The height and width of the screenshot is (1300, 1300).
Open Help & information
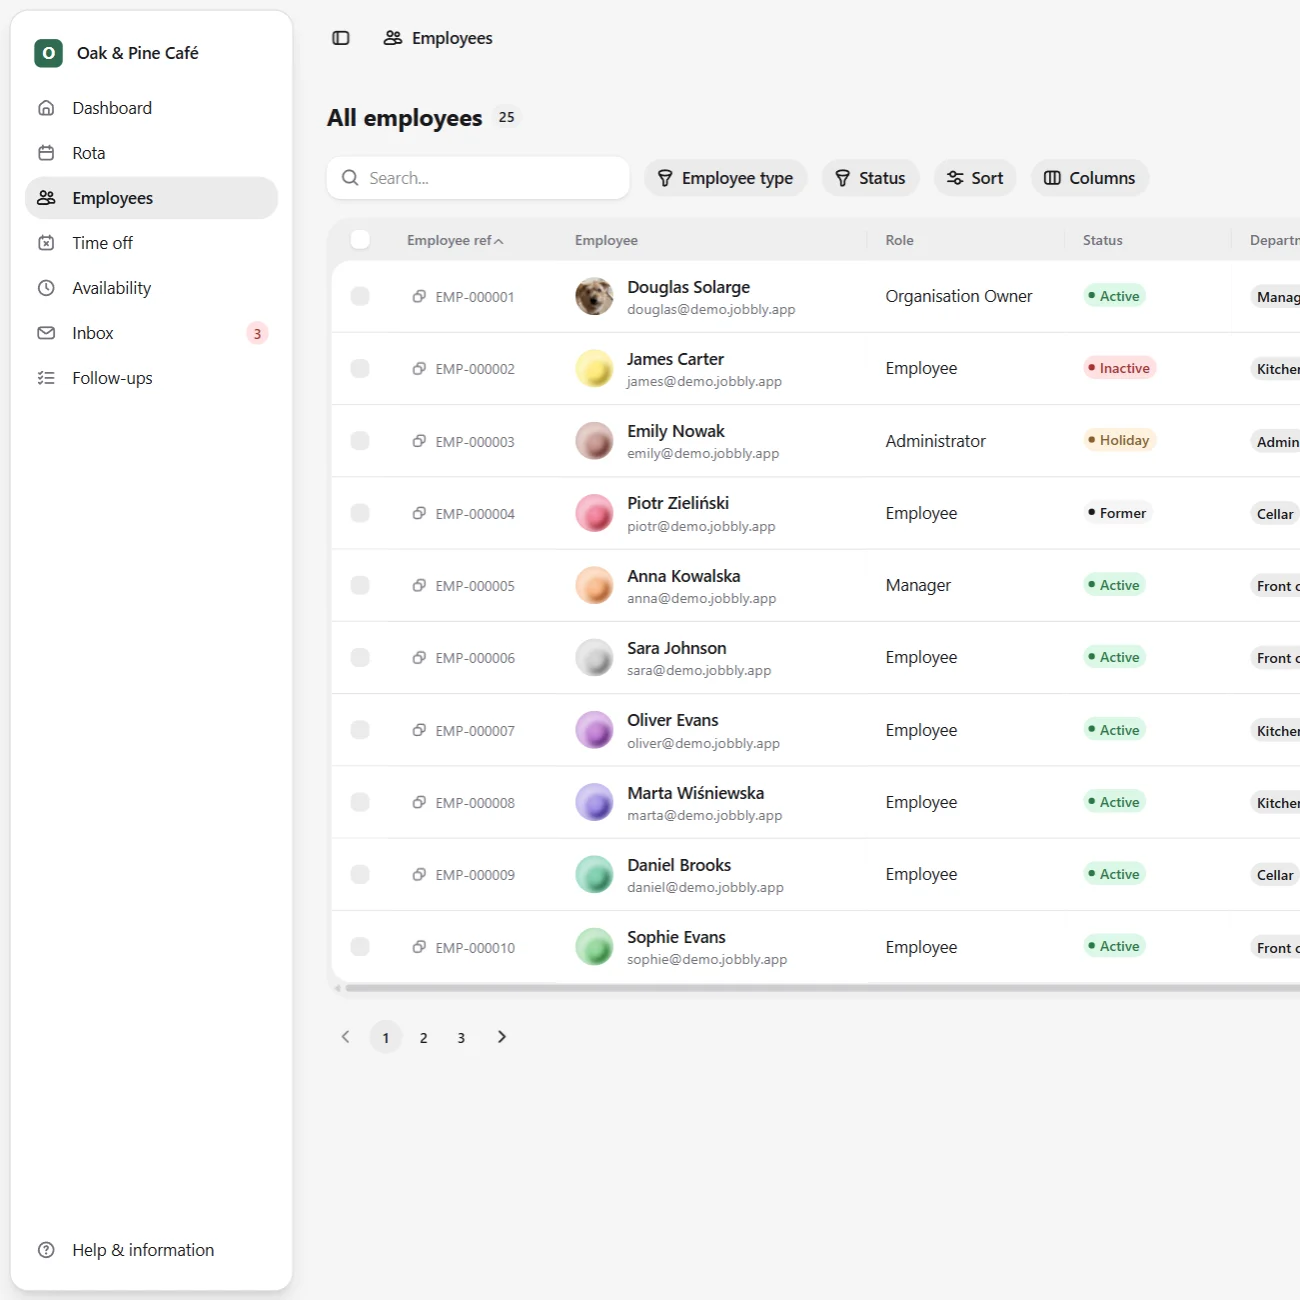pos(151,1250)
